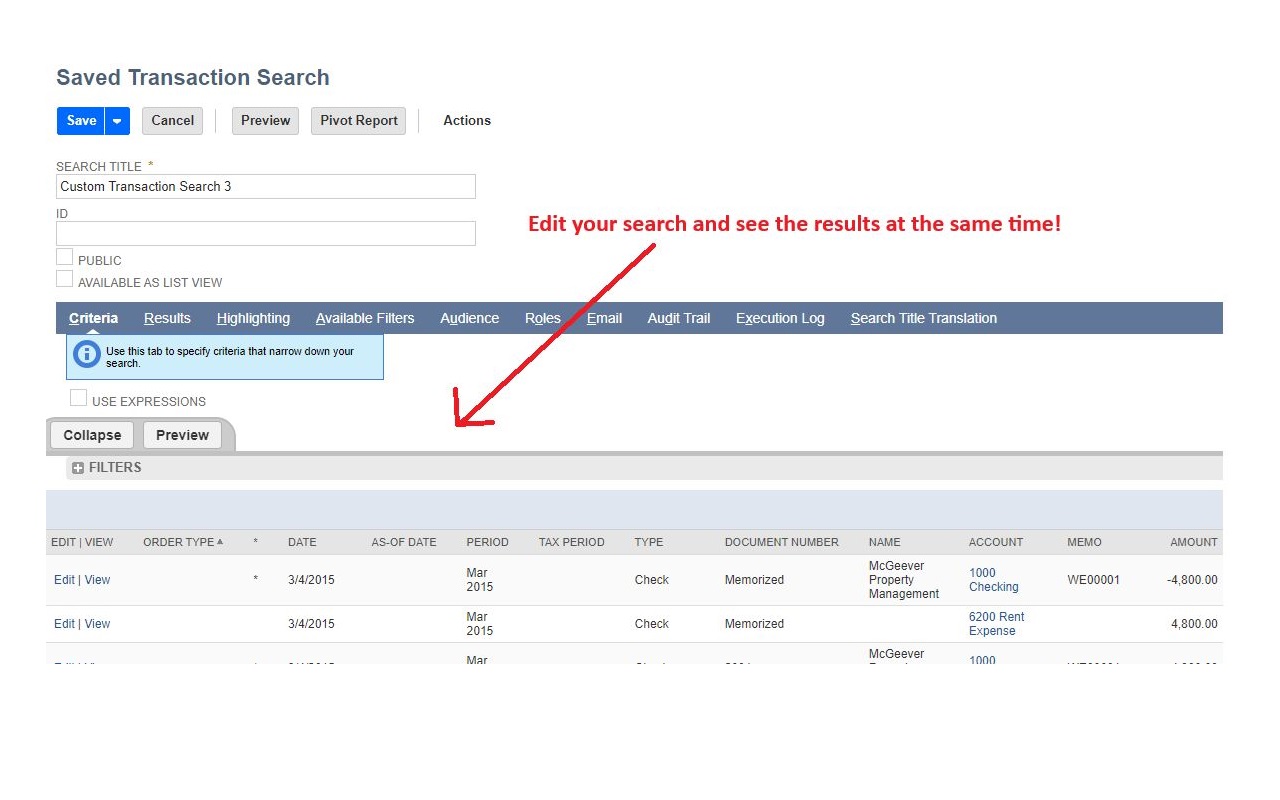This screenshot has width=1280, height=800.
Task: Open the Email tab
Action: pyautogui.click(x=604, y=318)
